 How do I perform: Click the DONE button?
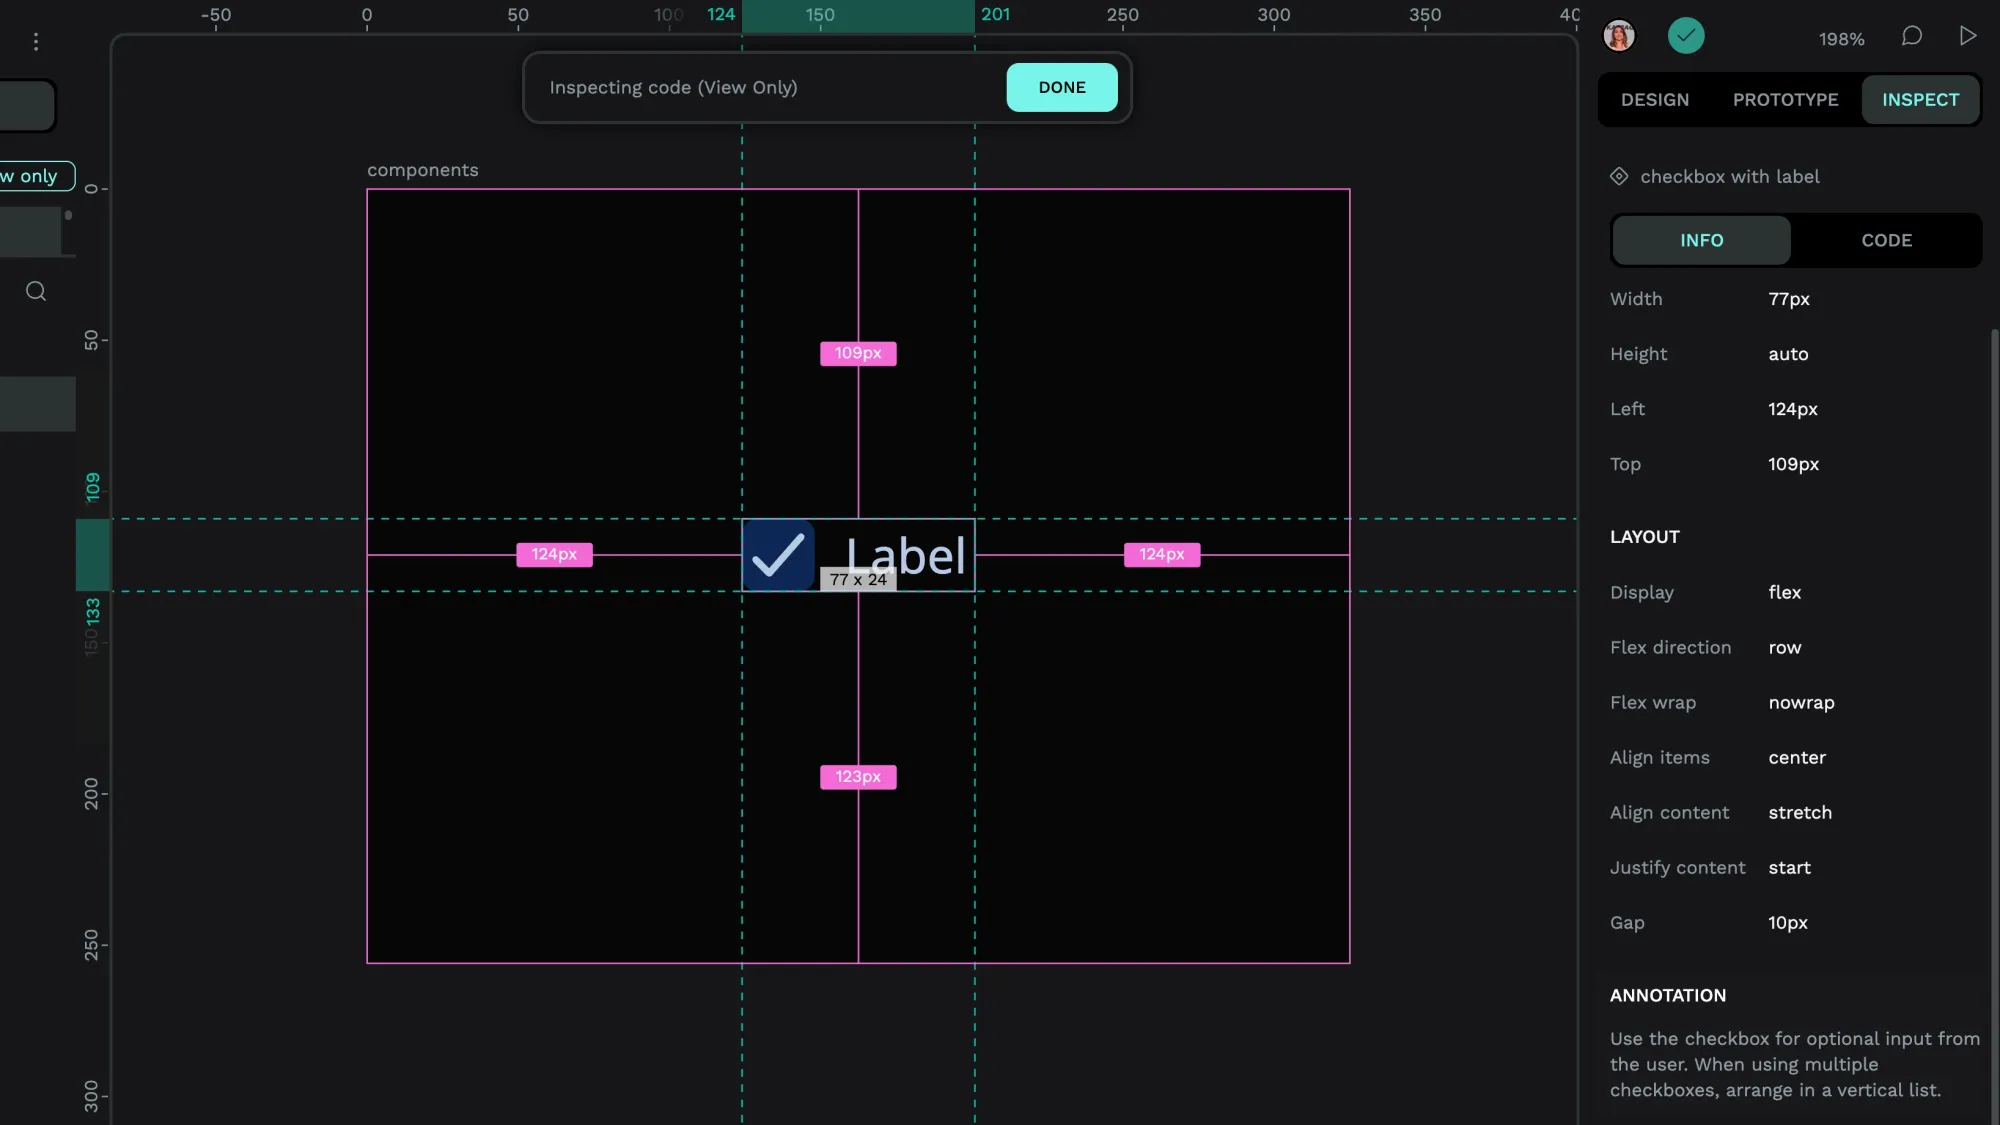tap(1062, 87)
